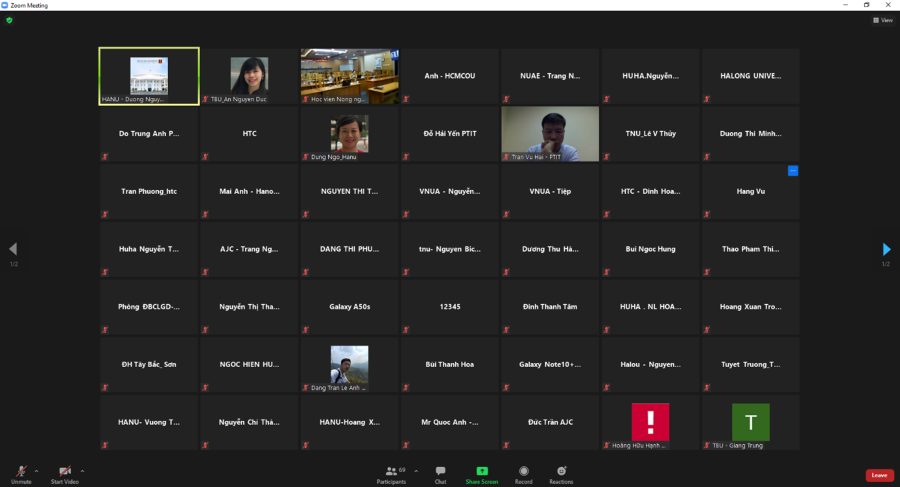Start recording with the Record button
900x487 pixels.
523,474
